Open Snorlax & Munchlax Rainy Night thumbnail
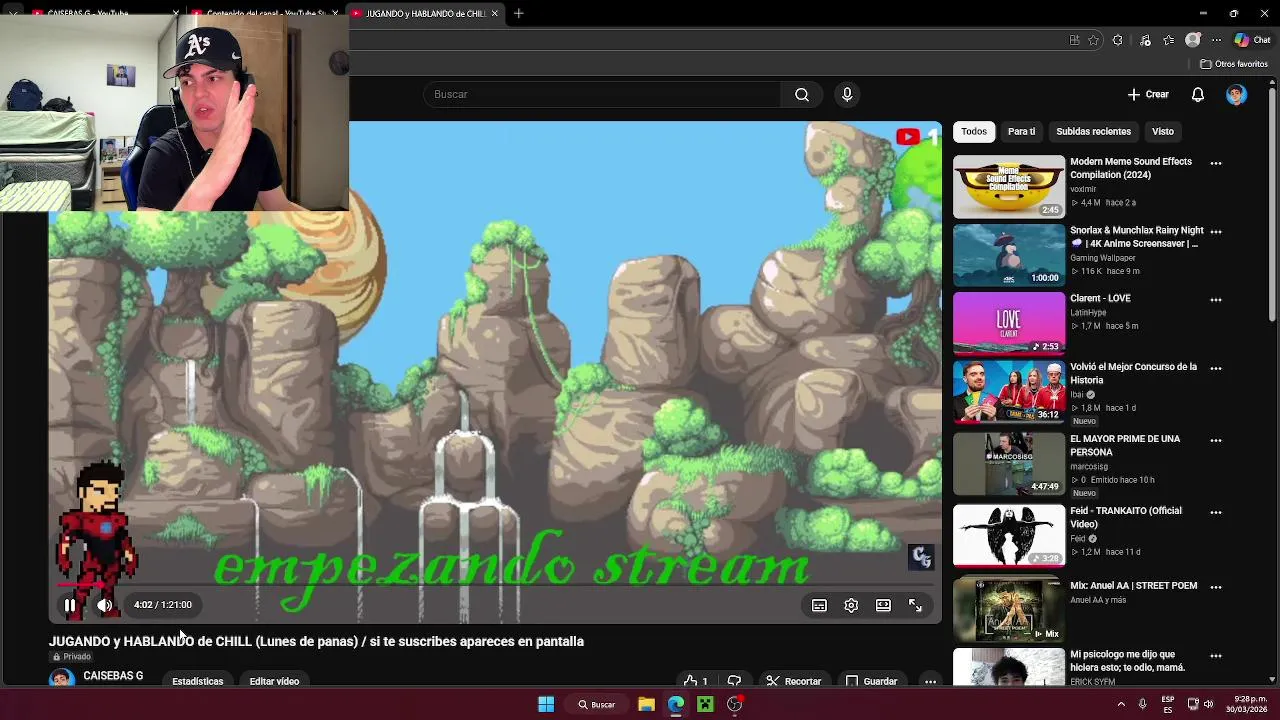The image size is (1280, 720). tap(1009, 255)
